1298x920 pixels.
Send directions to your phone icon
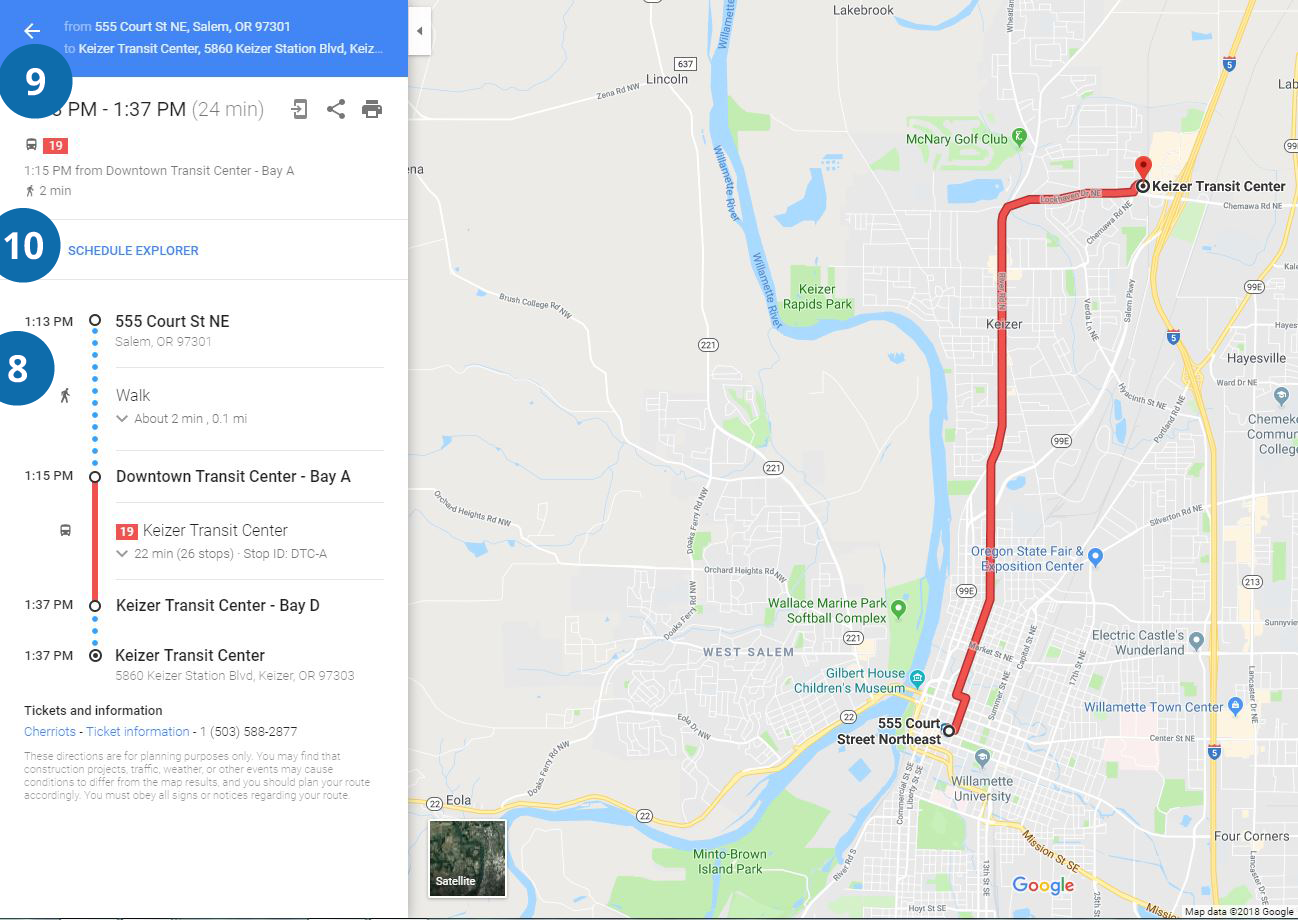[x=299, y=109]
